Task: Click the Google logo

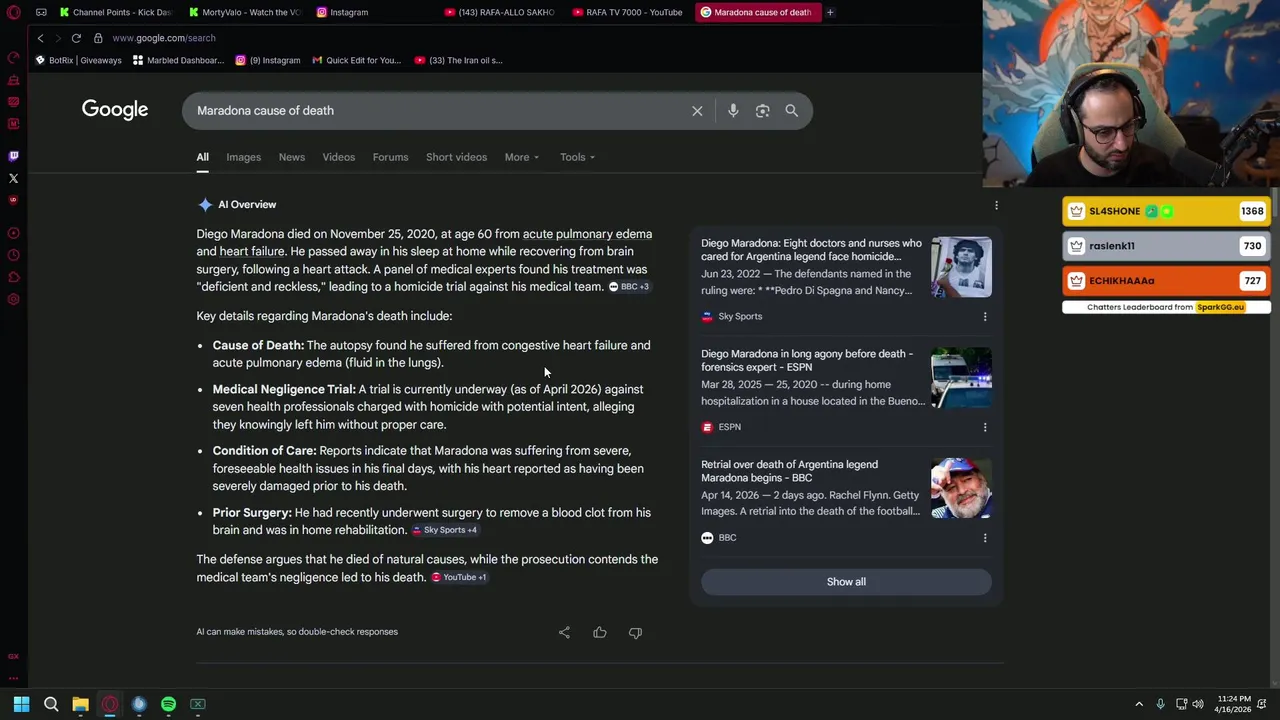Action: (x=115, y=110)
